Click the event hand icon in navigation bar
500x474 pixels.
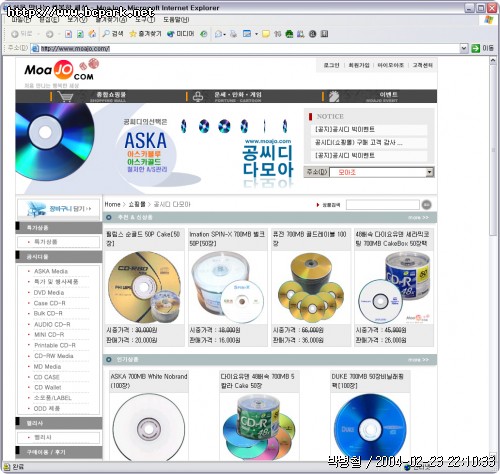point(334,97)
